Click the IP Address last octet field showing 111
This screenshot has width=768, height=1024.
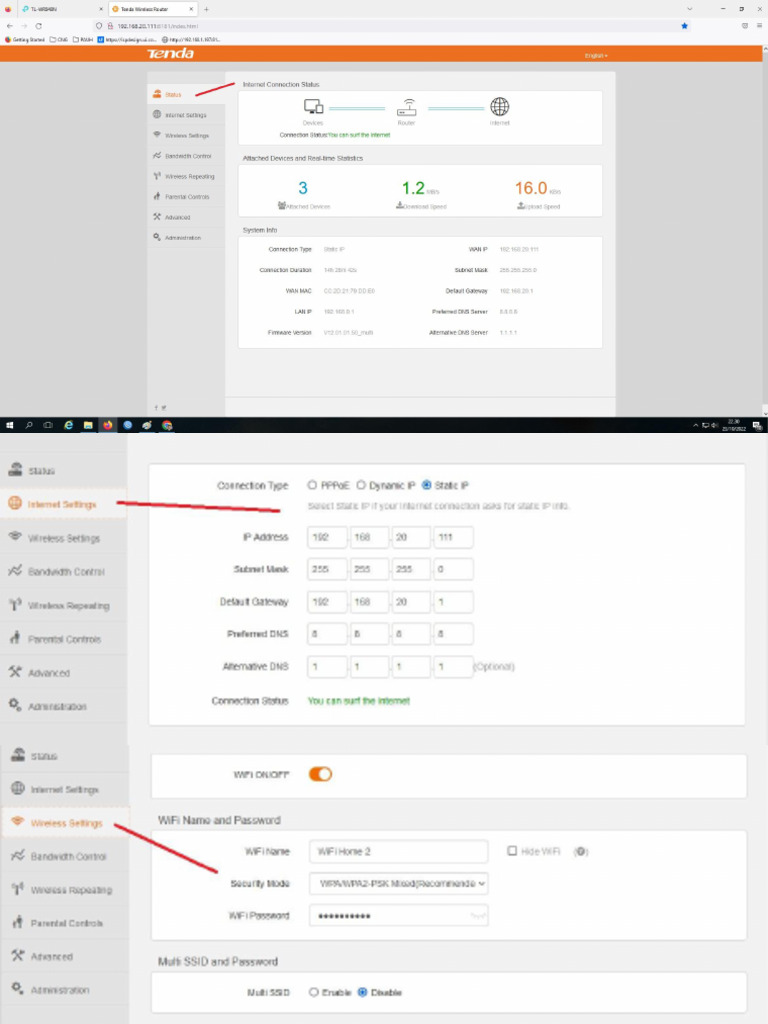click(453, 537)
